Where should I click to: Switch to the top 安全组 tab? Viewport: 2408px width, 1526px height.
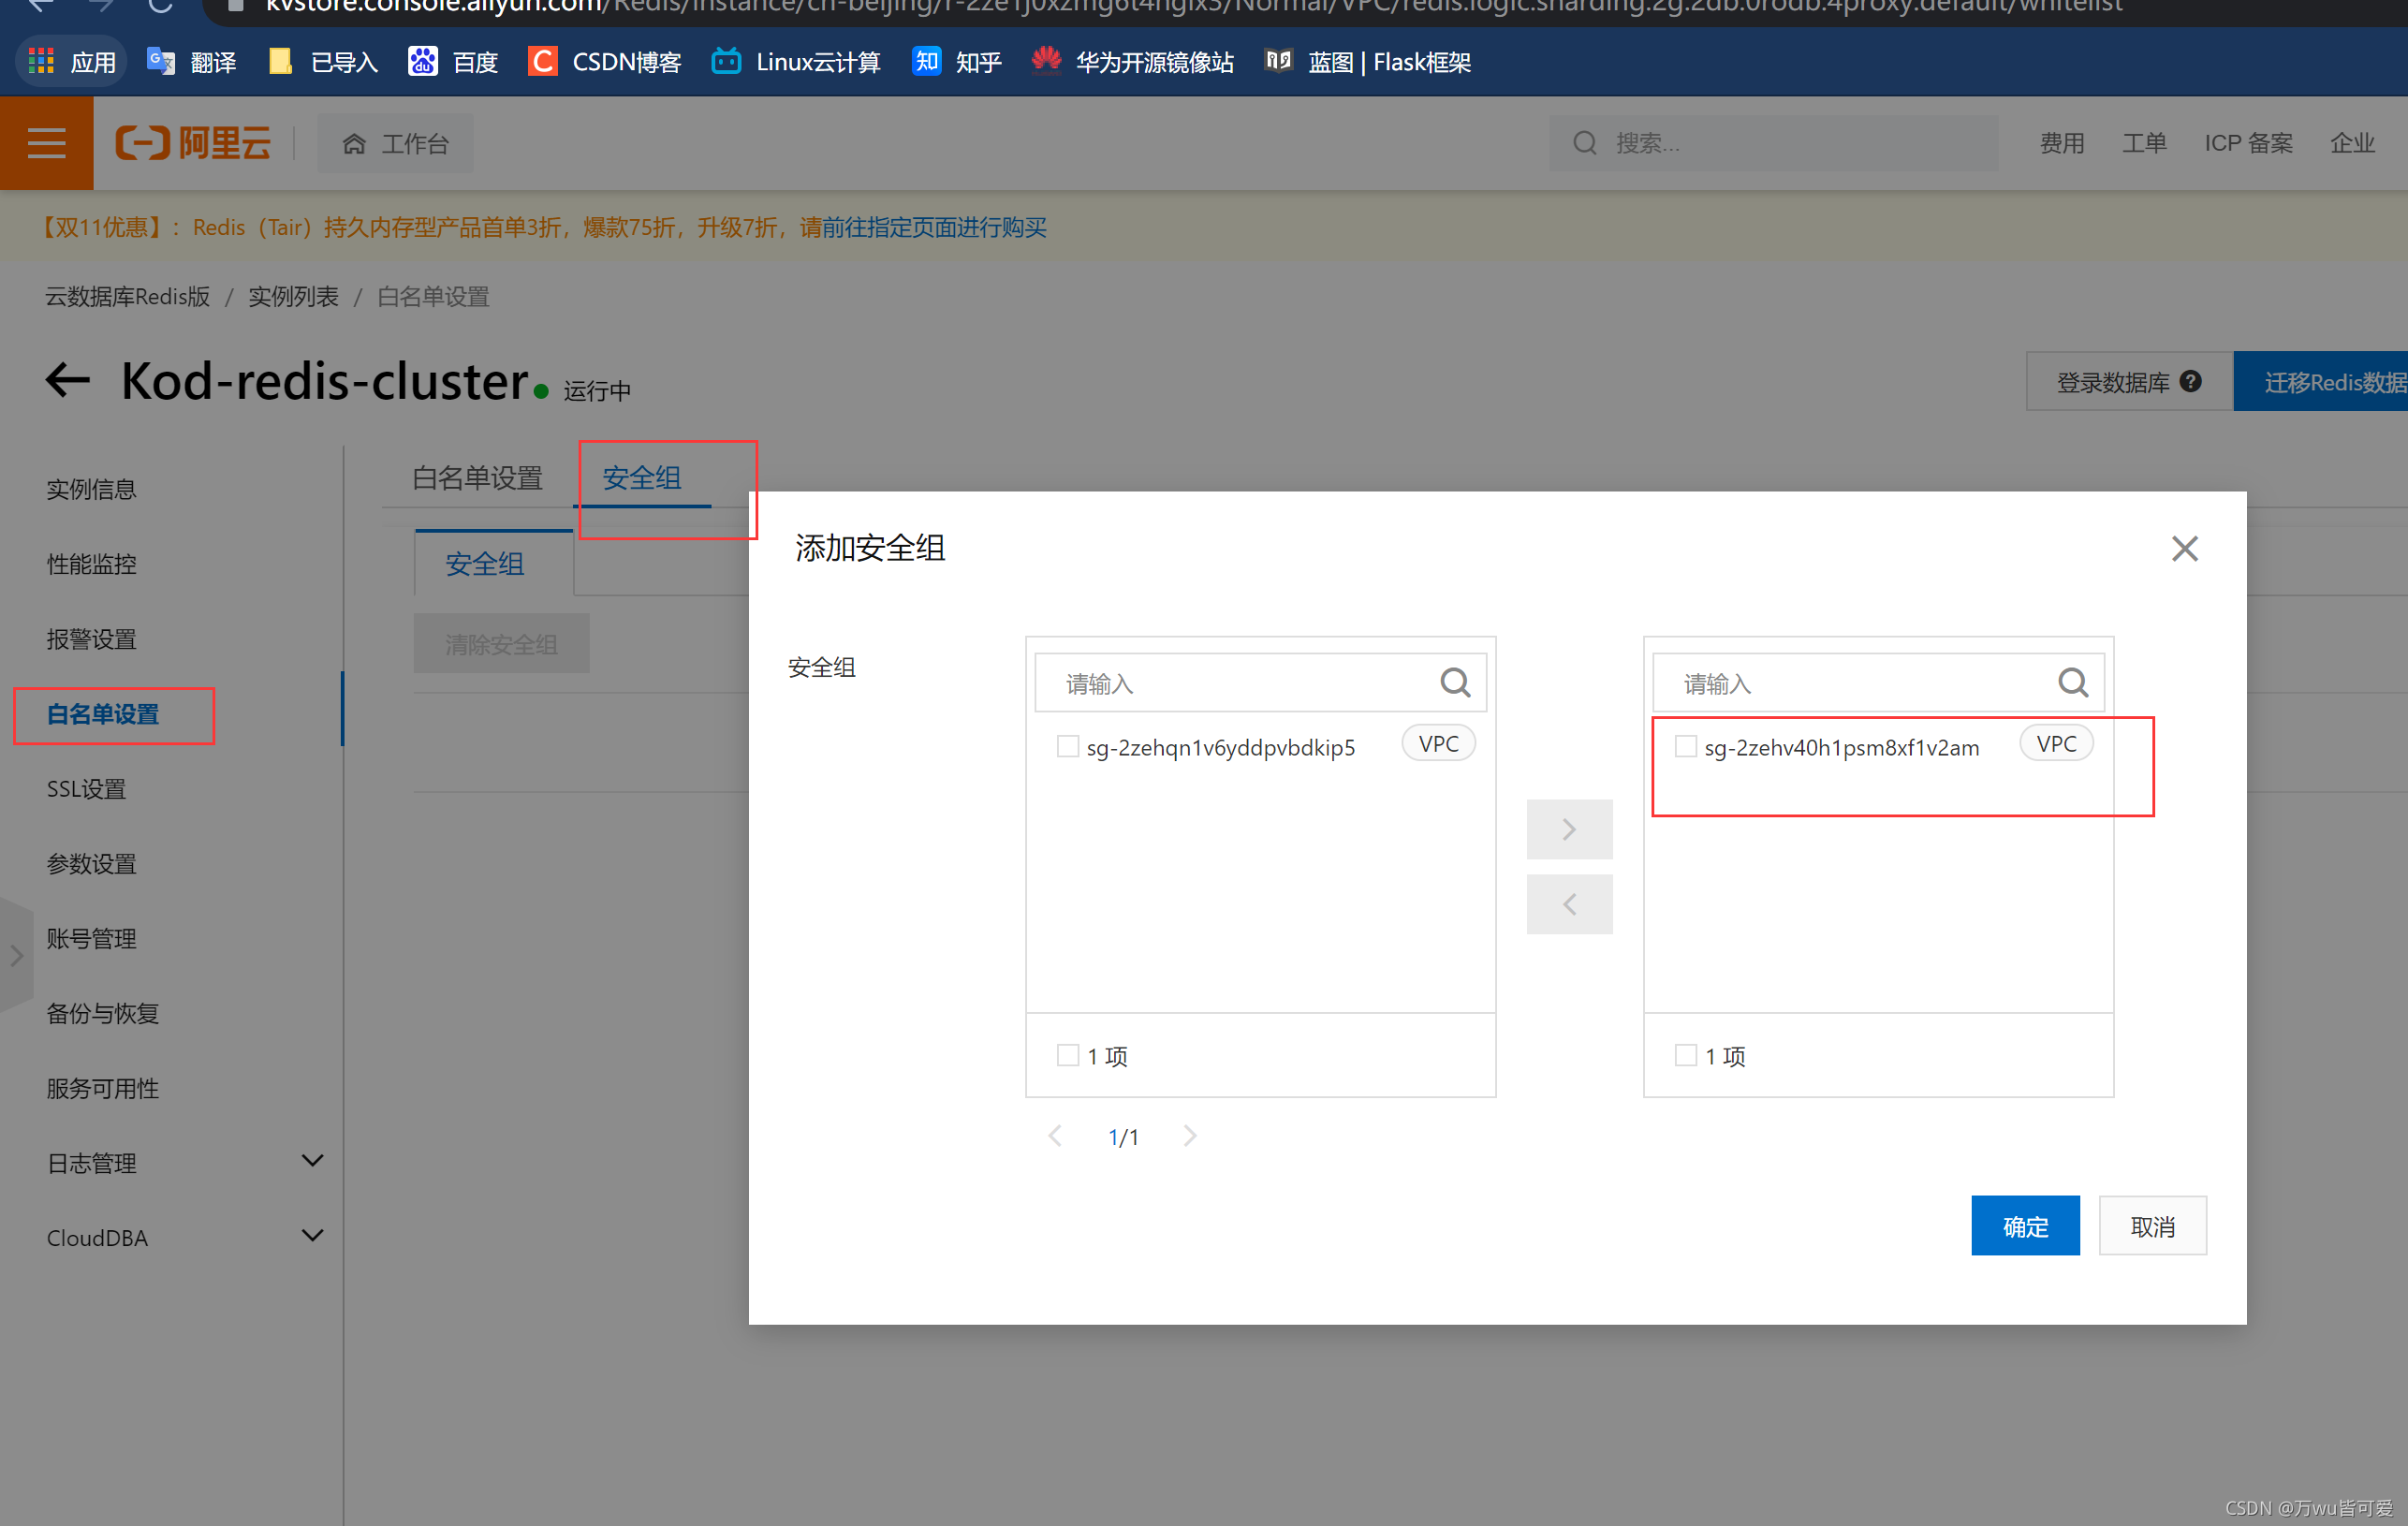[642, 478]
